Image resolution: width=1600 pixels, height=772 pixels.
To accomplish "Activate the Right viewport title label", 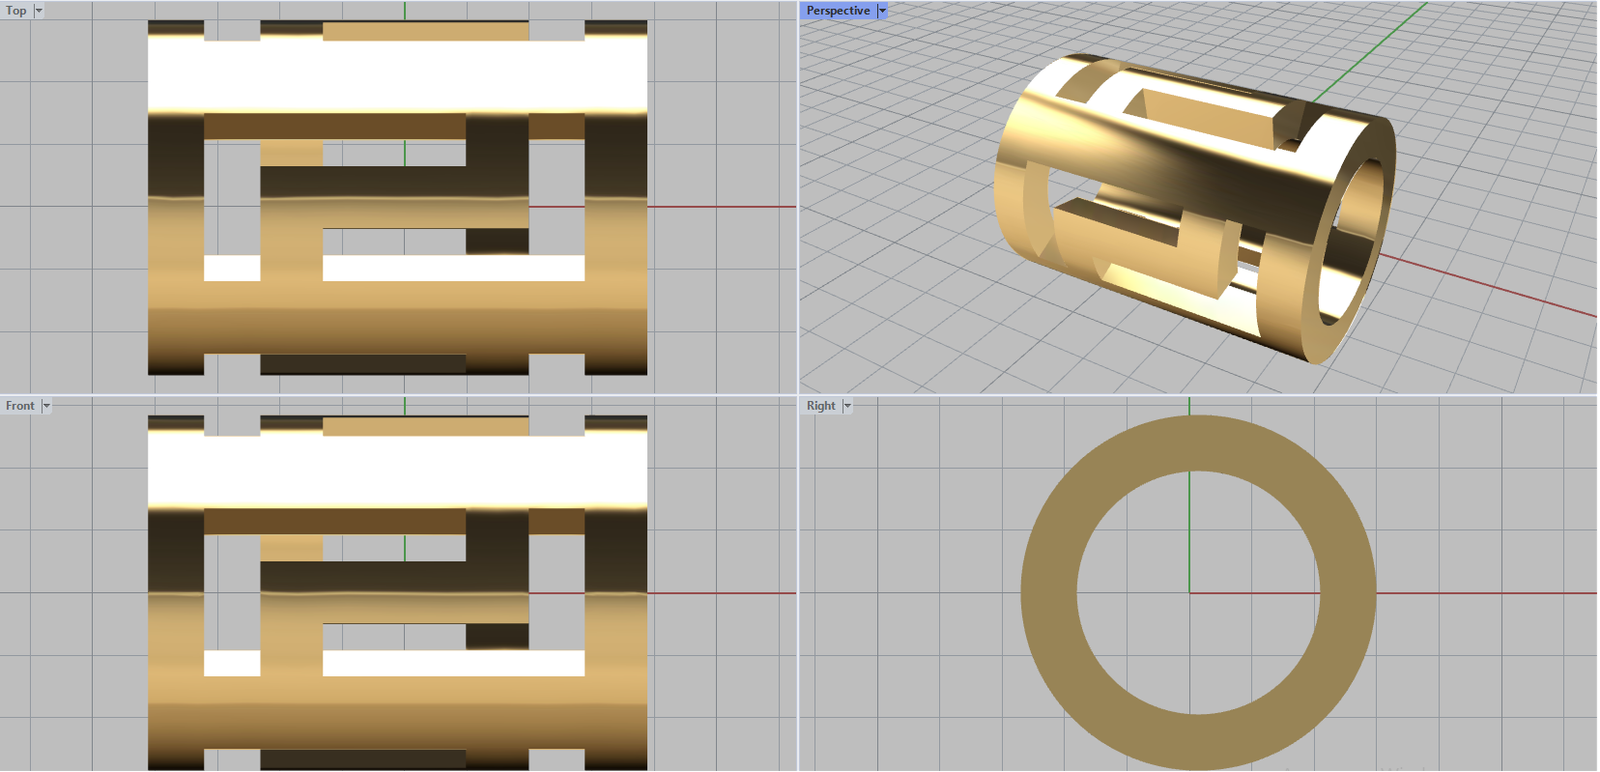I will click(x=821, y=405).
